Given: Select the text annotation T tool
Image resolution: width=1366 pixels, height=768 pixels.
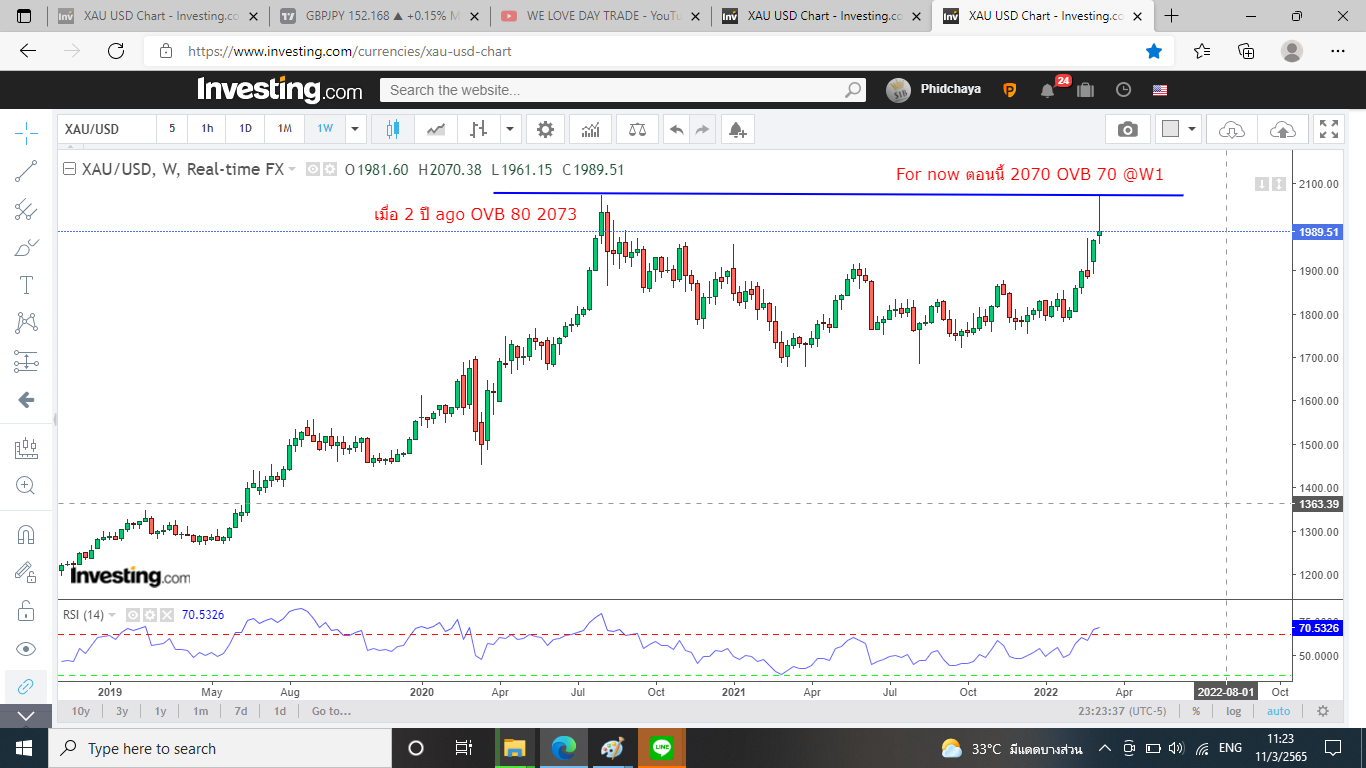Looking at the screenshot, I should 26,285.
